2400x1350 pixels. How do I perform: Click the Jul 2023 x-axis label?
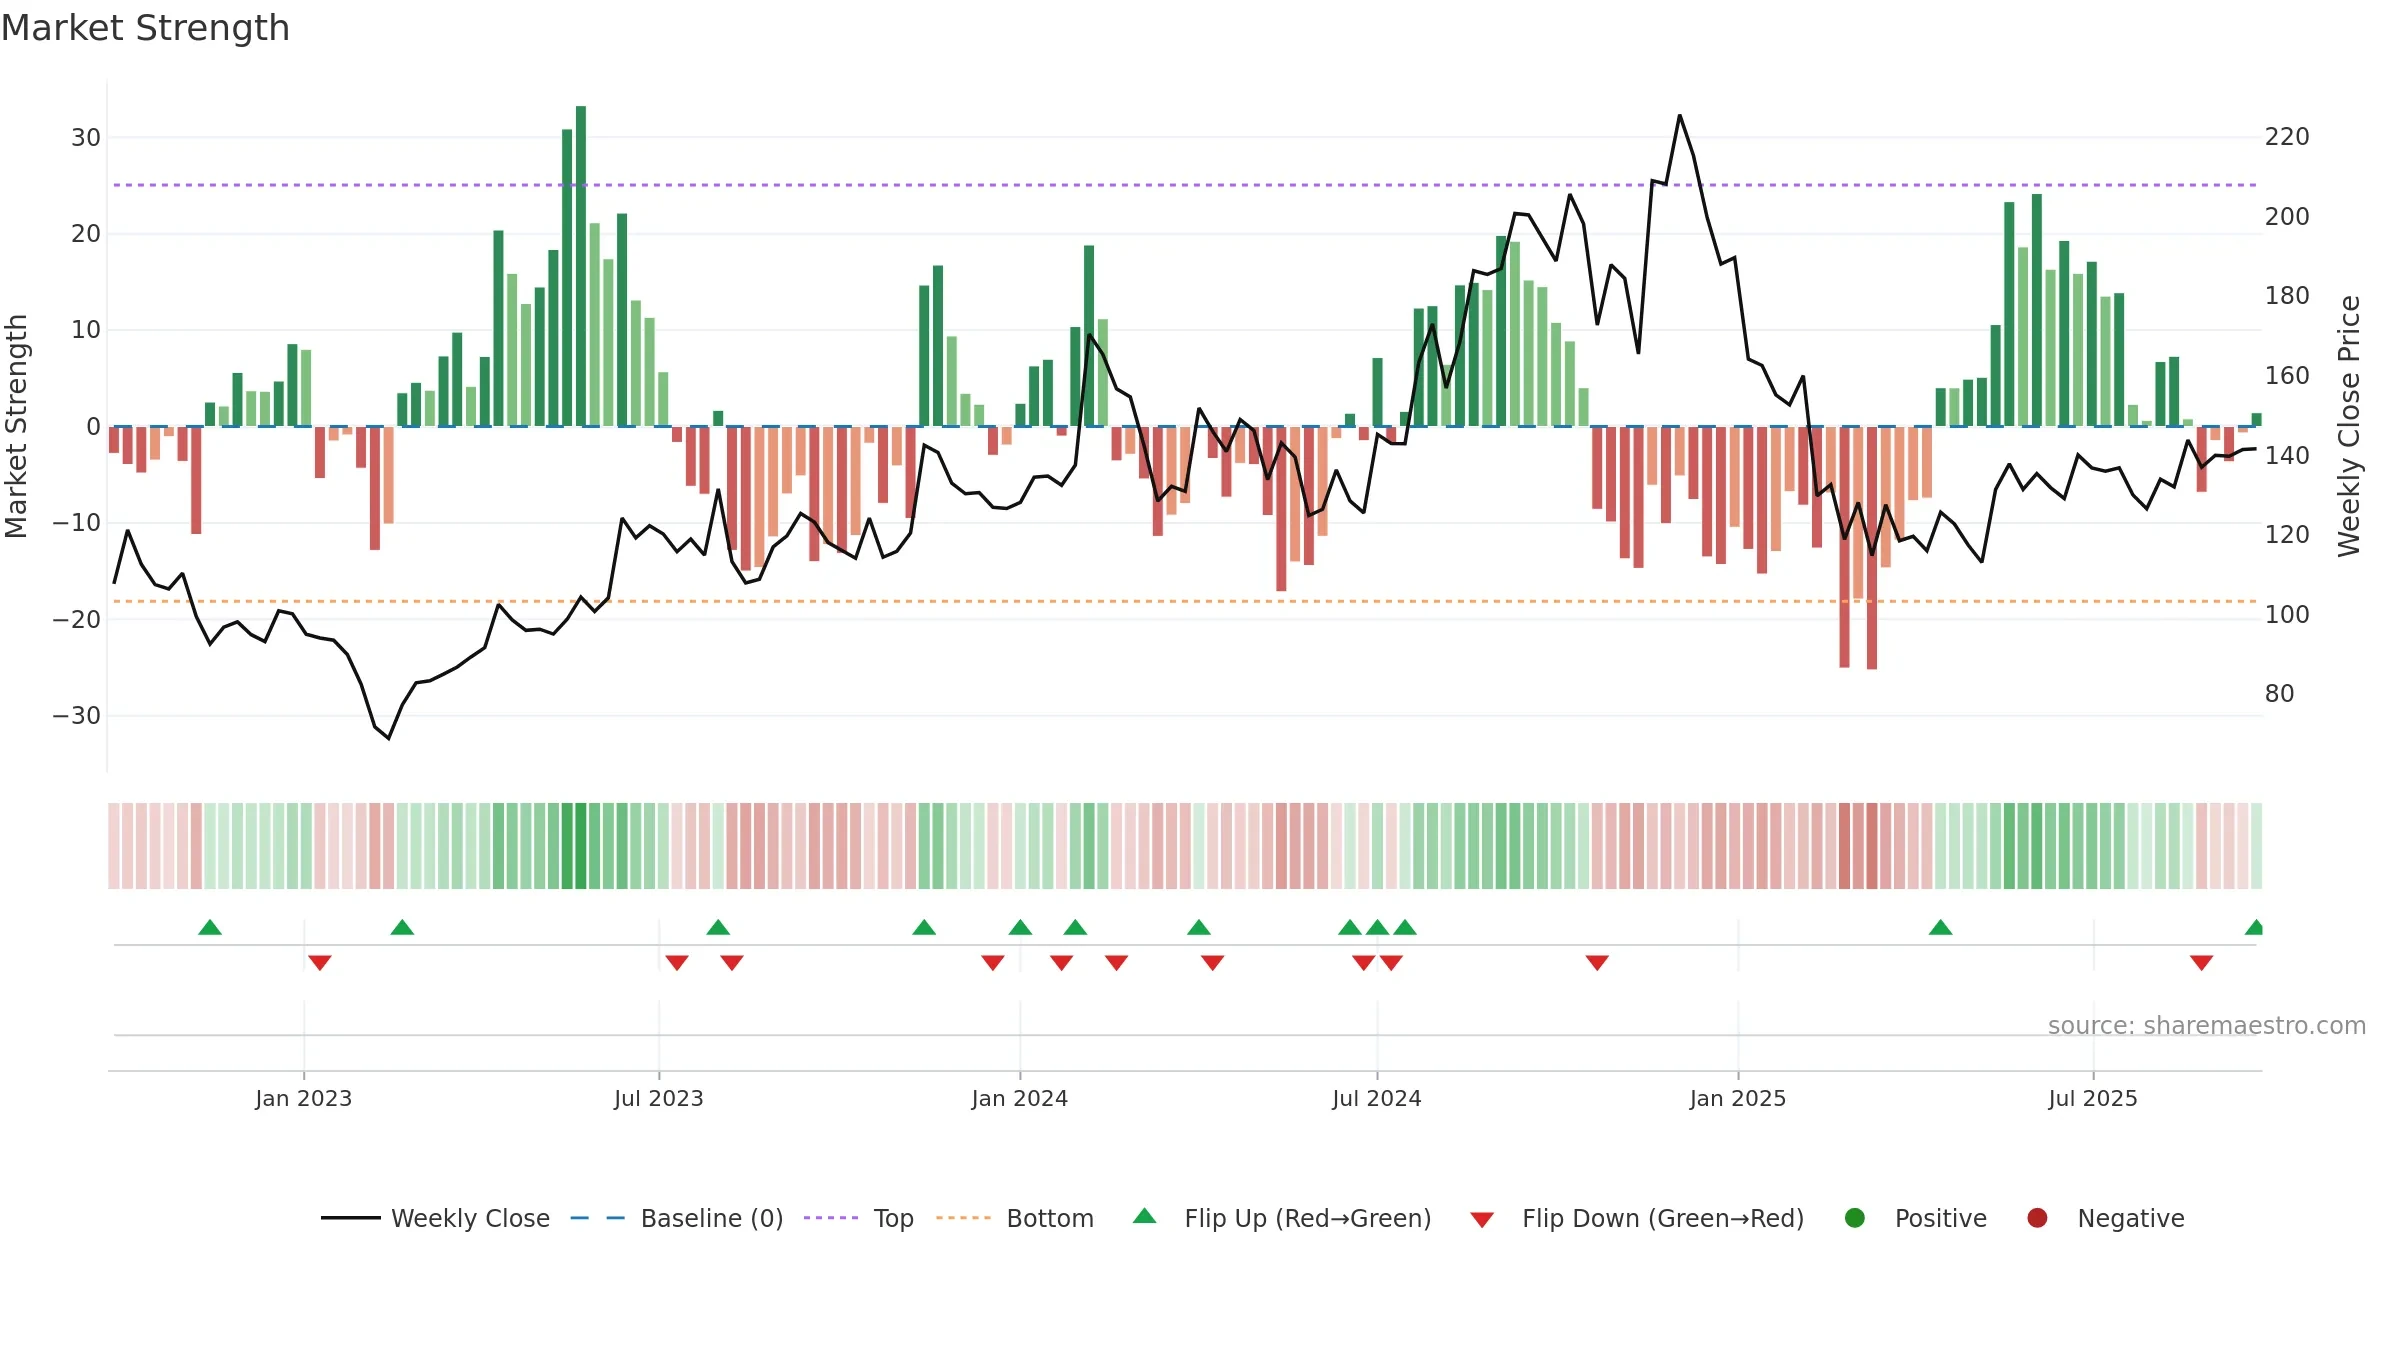pos(659,1098)
